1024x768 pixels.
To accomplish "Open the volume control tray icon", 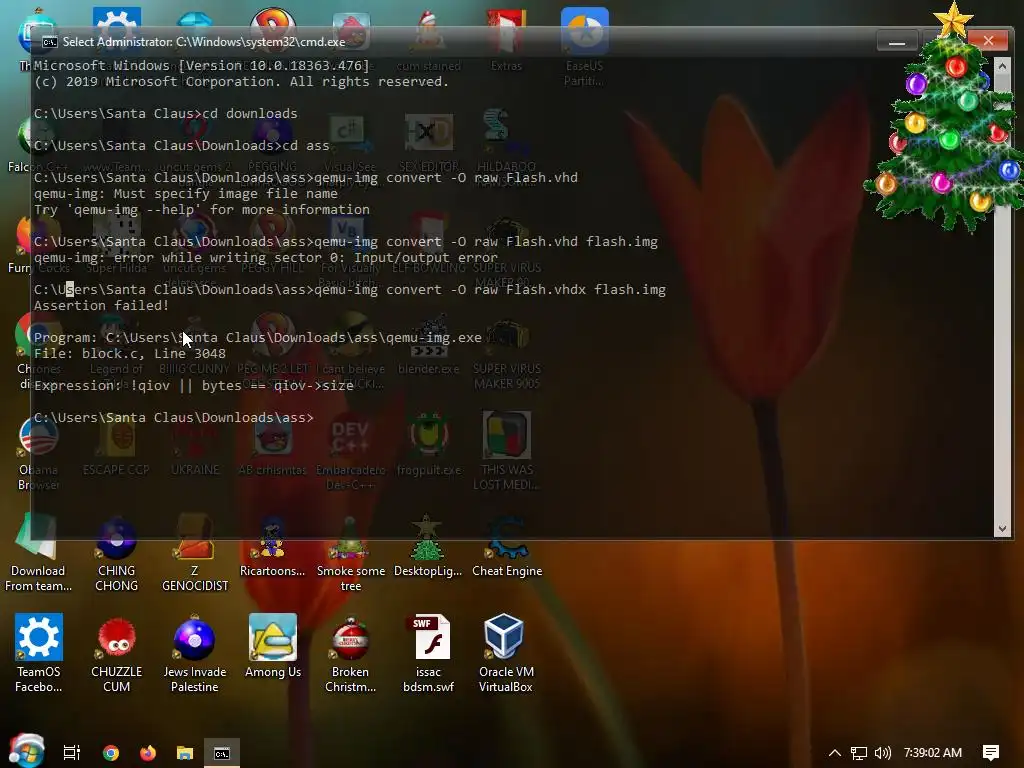I will click(882, 753).
